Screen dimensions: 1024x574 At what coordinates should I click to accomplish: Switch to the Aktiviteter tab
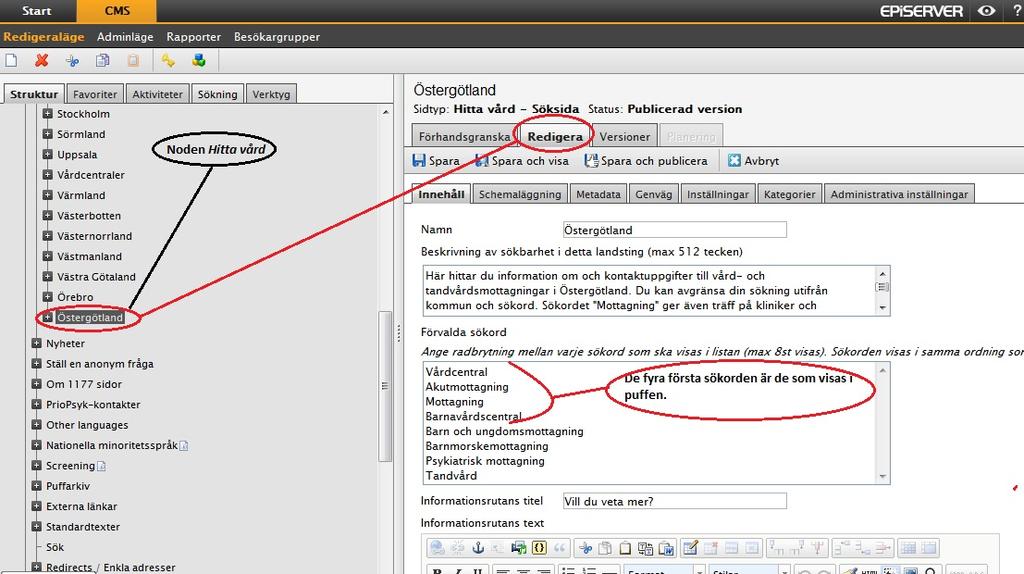157,94
